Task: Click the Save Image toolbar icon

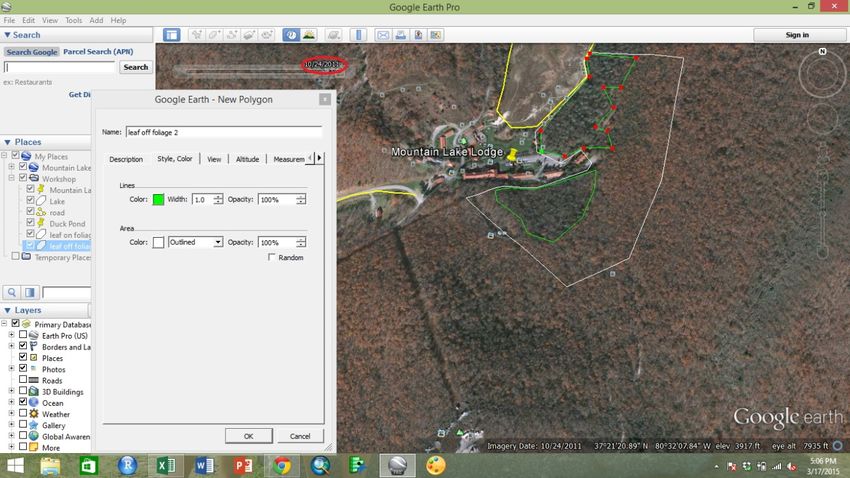Action: point(418,35)
